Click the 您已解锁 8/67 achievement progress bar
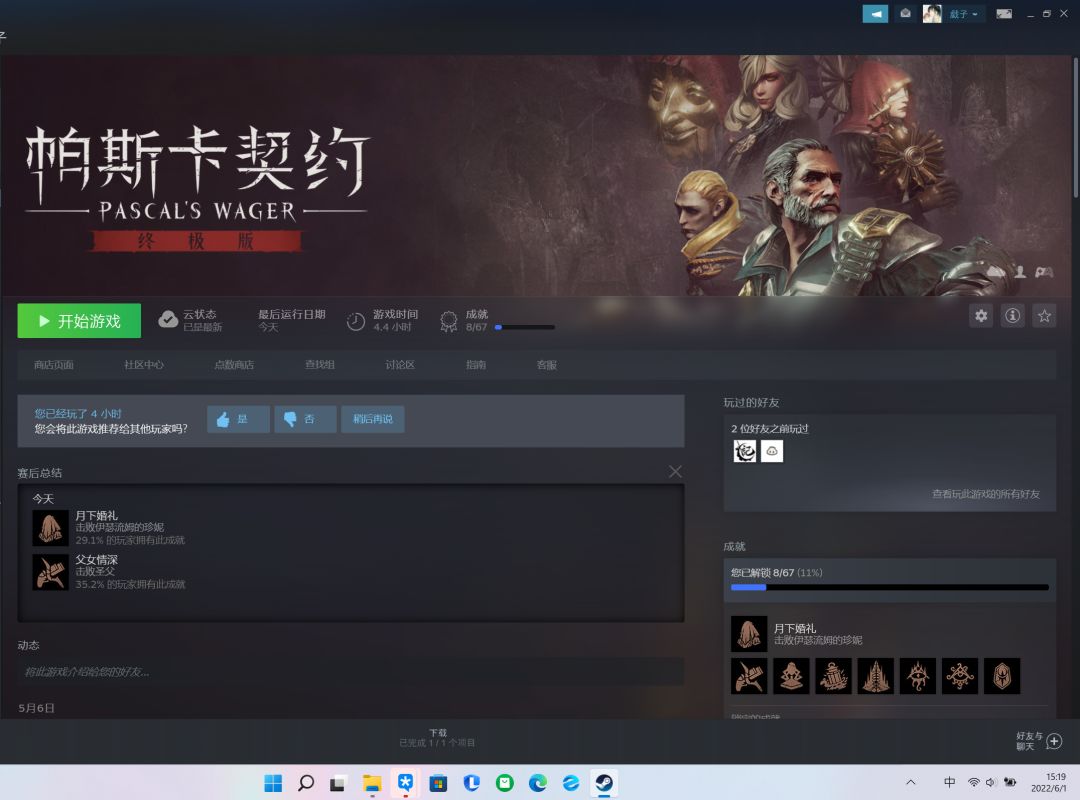Image resolution: width=1080 pixels, height=800 pixels. click(890, 587)
